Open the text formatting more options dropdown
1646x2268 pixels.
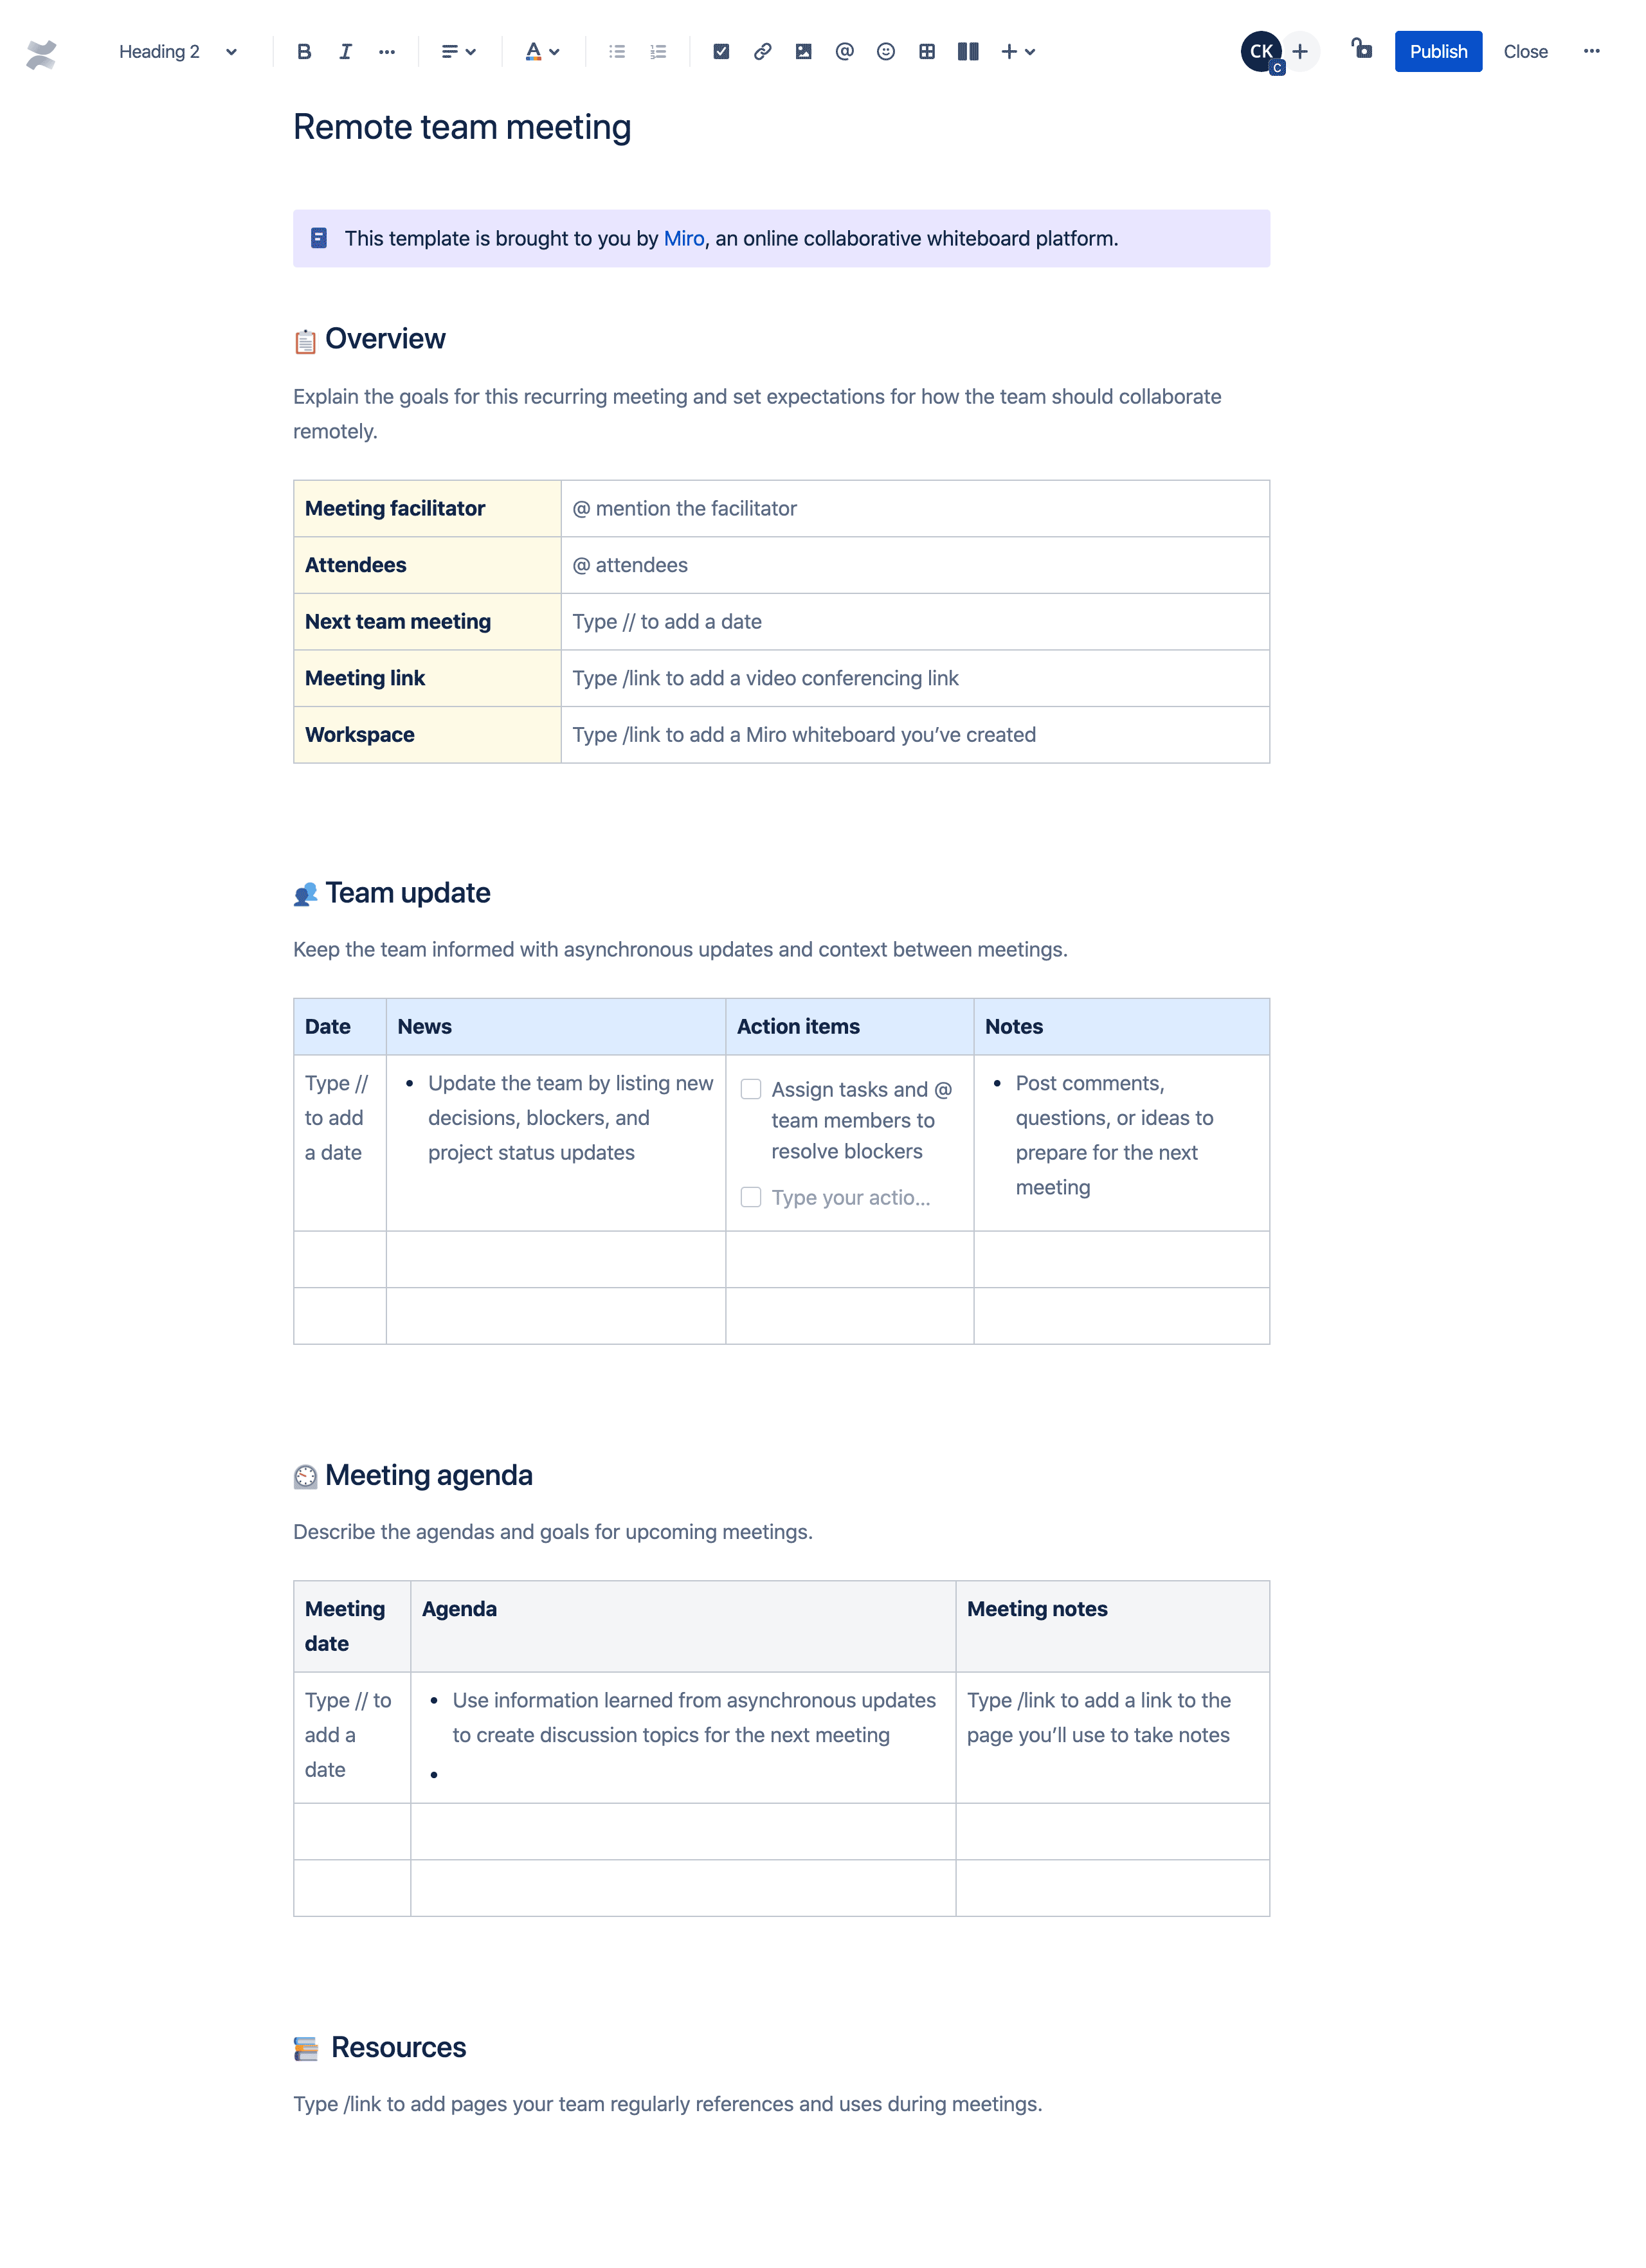pos(386,51)
